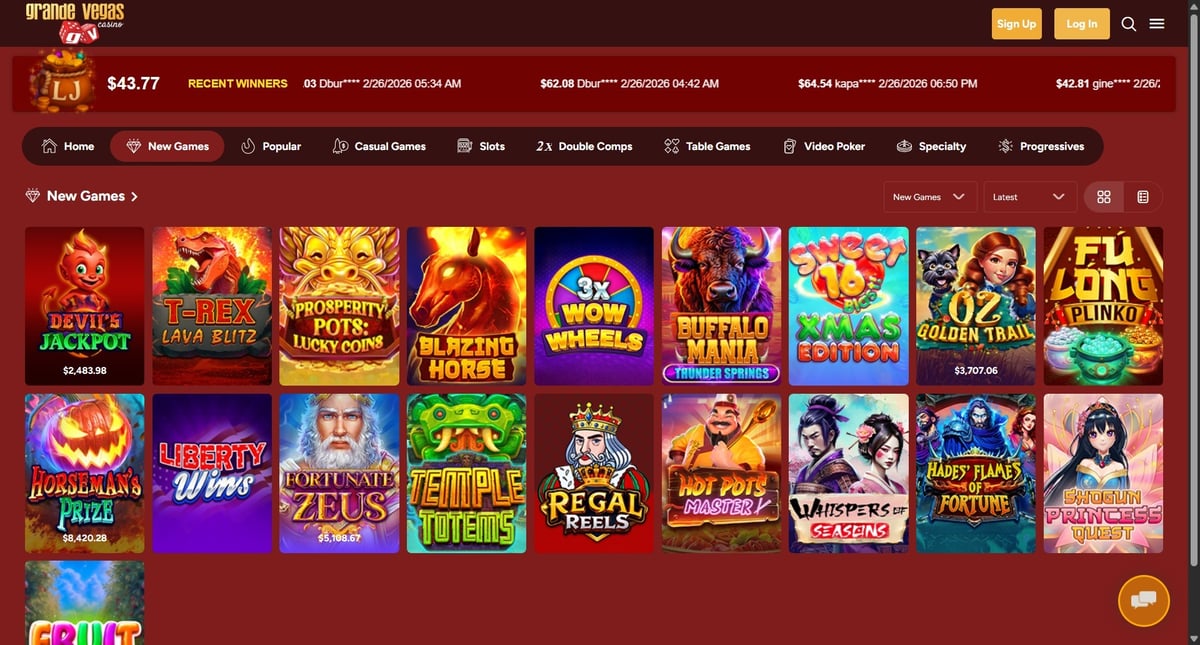The height and width of the screenshot is (645, 1200).
Task: Click the LJ jackpot pot icon
Action: (61, 82)
